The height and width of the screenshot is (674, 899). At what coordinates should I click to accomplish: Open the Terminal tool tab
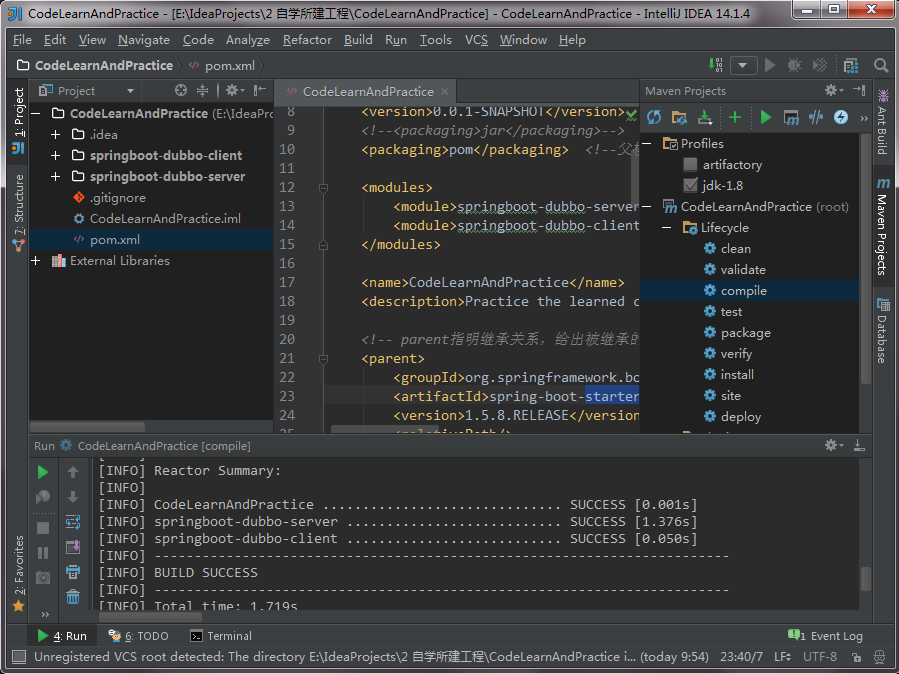(x=221, y=636)
